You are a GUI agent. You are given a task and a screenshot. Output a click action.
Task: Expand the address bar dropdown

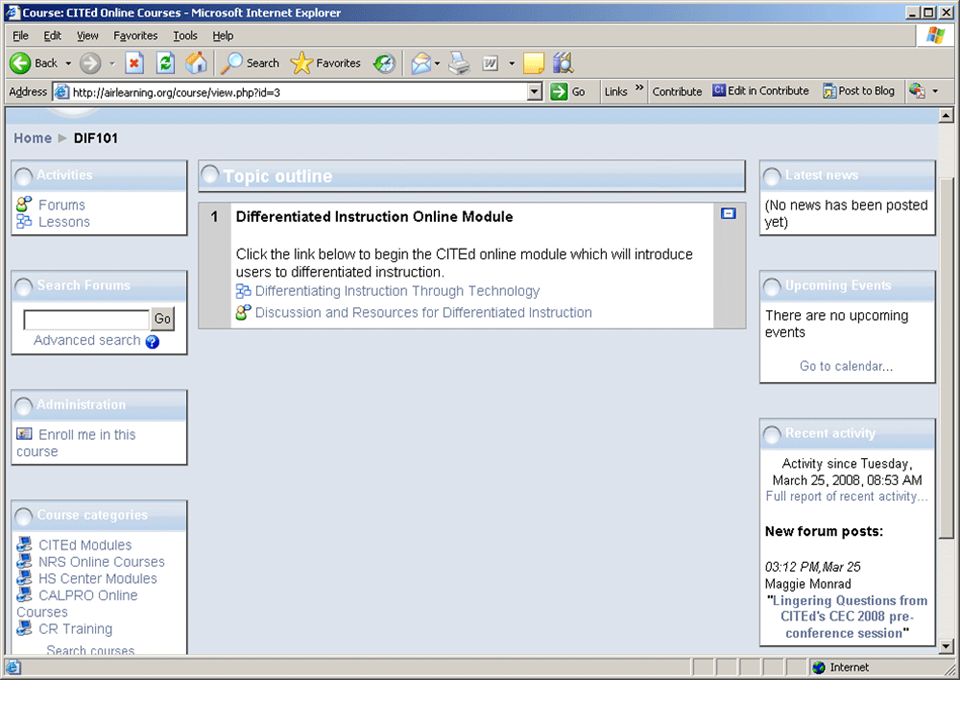click(534, 92)
